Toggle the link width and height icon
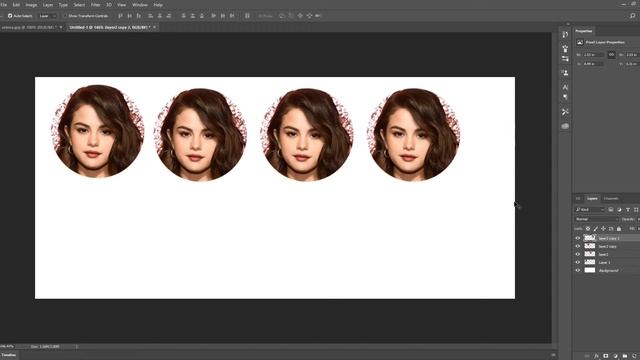Viewport: 640px width, 360px height. pos(611,54)
